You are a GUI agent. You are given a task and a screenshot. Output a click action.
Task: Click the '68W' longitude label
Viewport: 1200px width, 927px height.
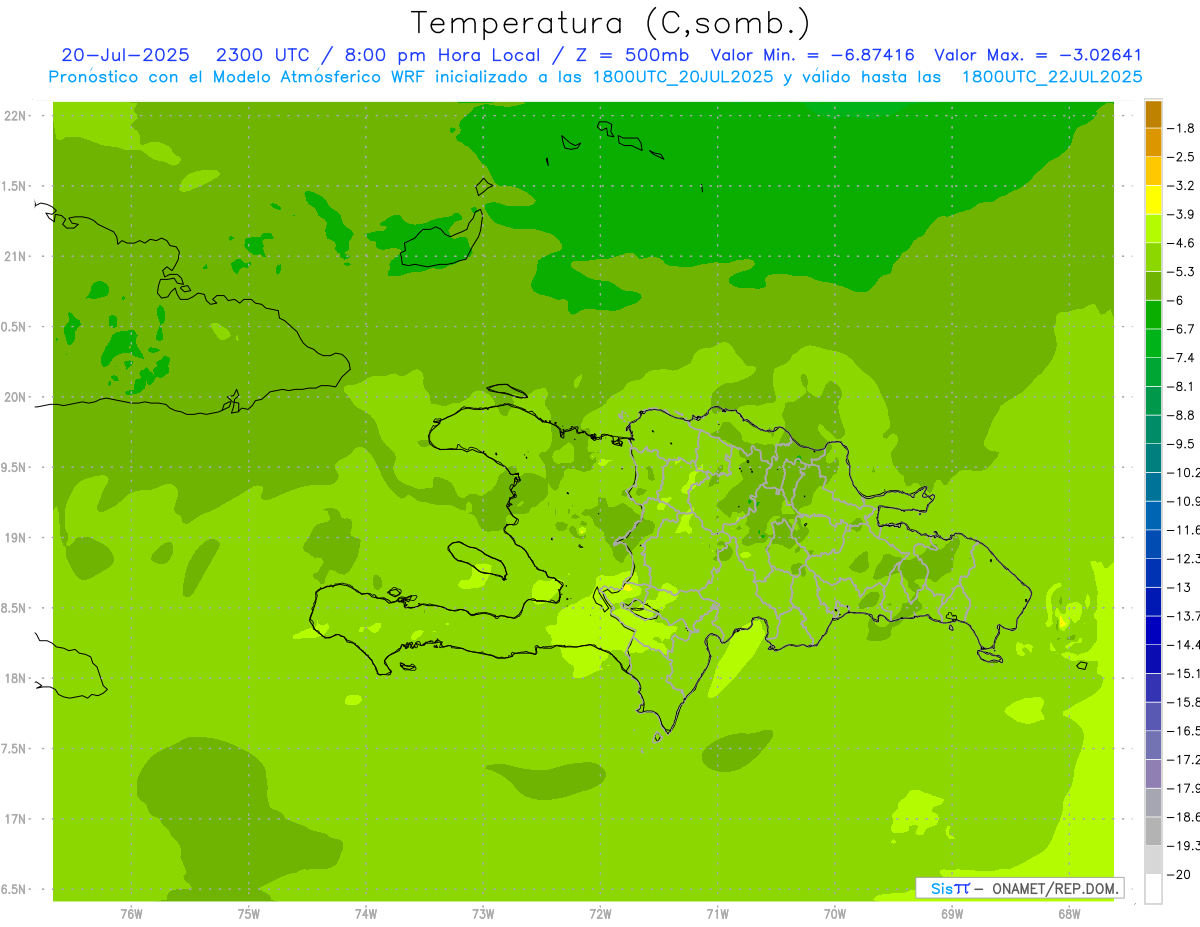point(1069,914)
